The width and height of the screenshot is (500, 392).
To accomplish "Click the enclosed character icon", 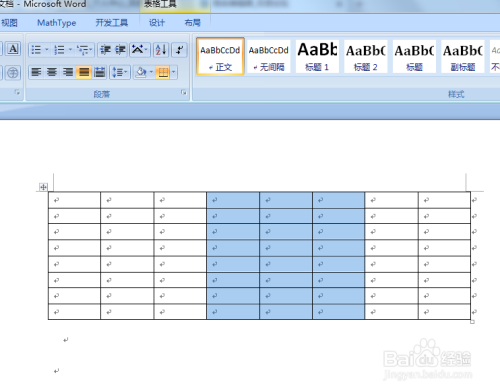I will [x=13, y=72].
